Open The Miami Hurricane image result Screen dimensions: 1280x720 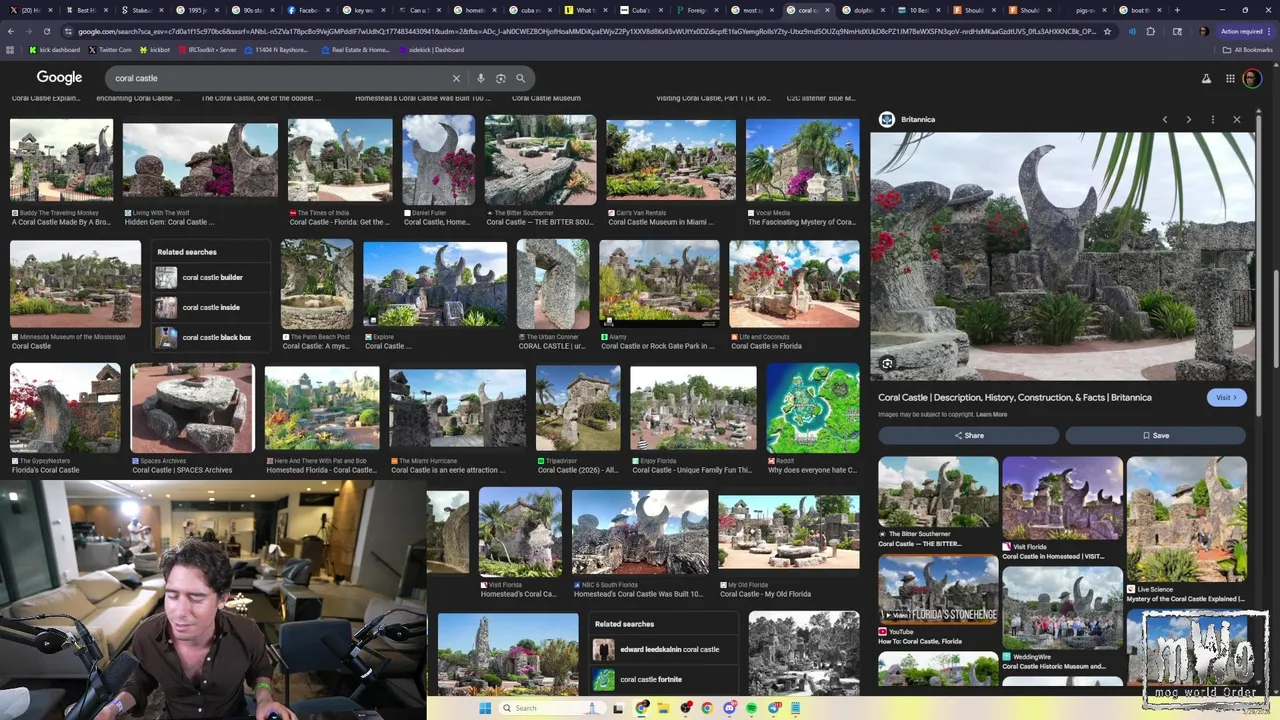click(x=457, y=411)
